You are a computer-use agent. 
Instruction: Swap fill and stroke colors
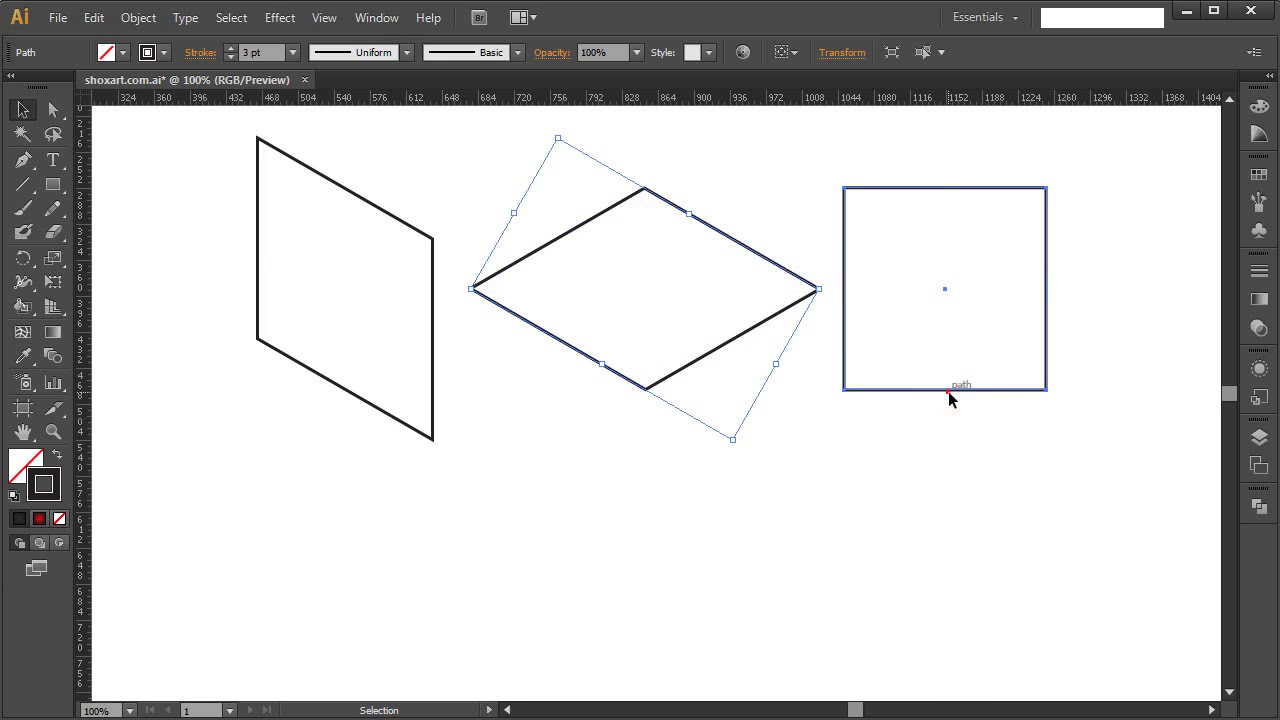point(57,455)
